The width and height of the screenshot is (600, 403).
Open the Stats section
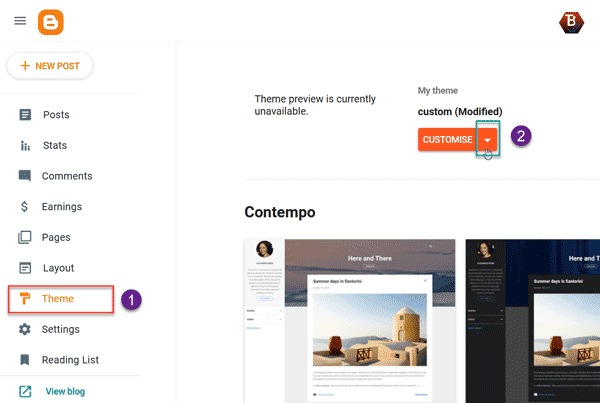[55, 145]
